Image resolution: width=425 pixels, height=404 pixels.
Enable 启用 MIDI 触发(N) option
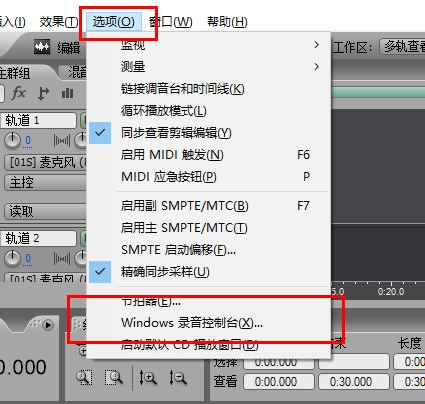click(x=209, y=155)
